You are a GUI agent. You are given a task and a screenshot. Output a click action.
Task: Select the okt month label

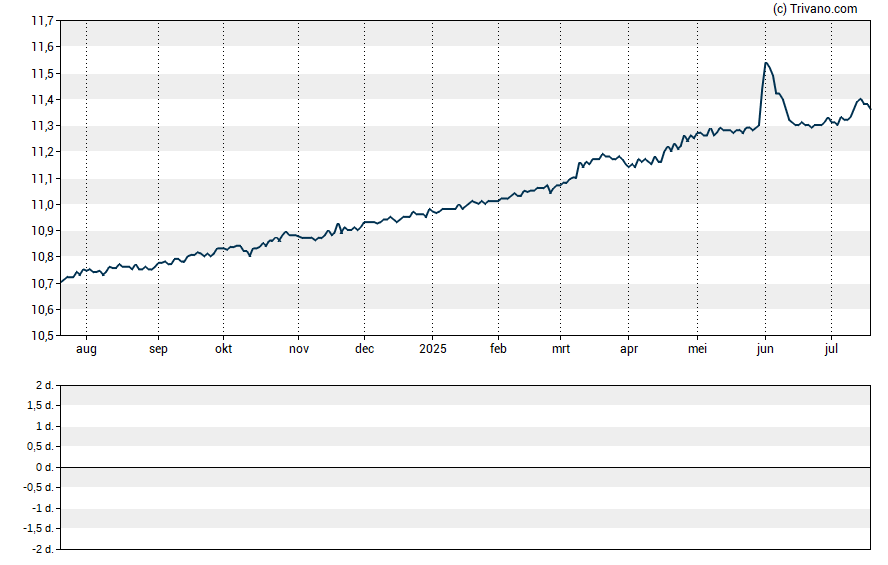tap(223, 349)
